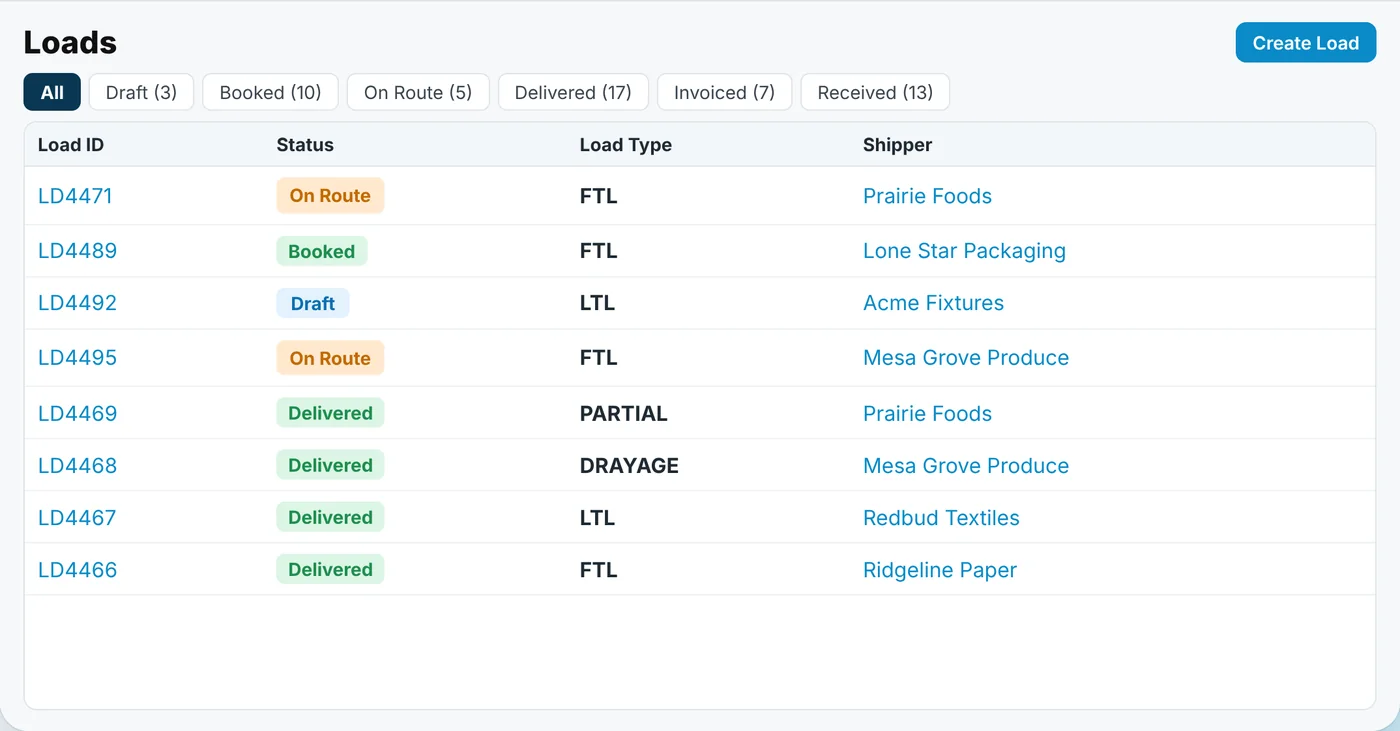The height and width of the screenshot is (731, 1400).
Task: Select the Received (13) tab
Action: click(x=875, y=92)
